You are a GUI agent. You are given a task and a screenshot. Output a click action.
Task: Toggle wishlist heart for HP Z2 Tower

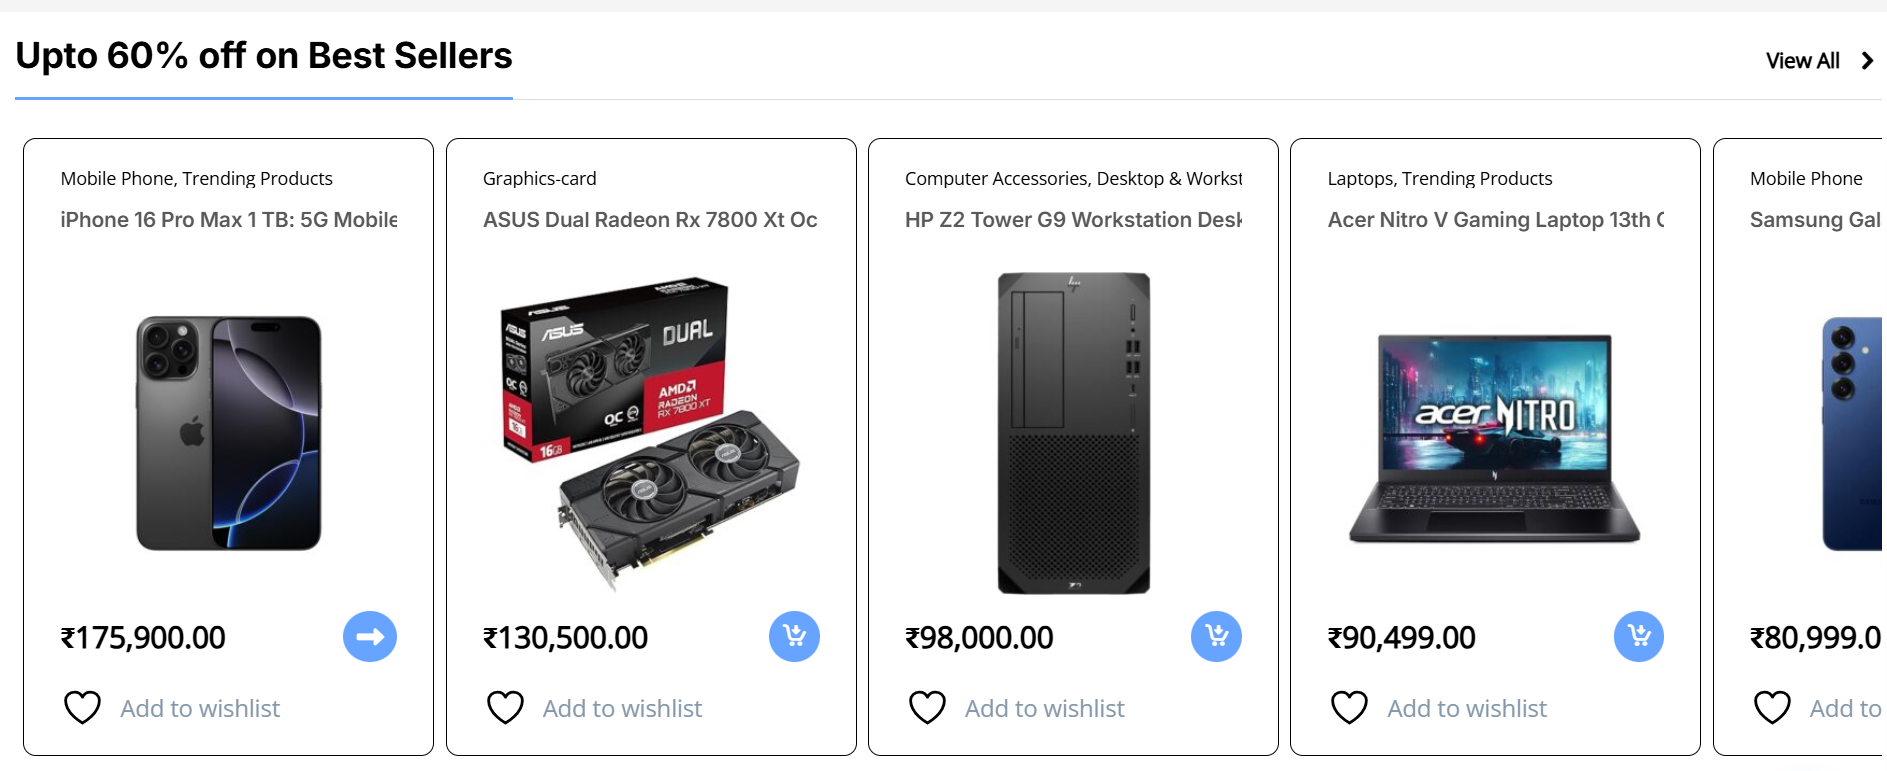927,708
